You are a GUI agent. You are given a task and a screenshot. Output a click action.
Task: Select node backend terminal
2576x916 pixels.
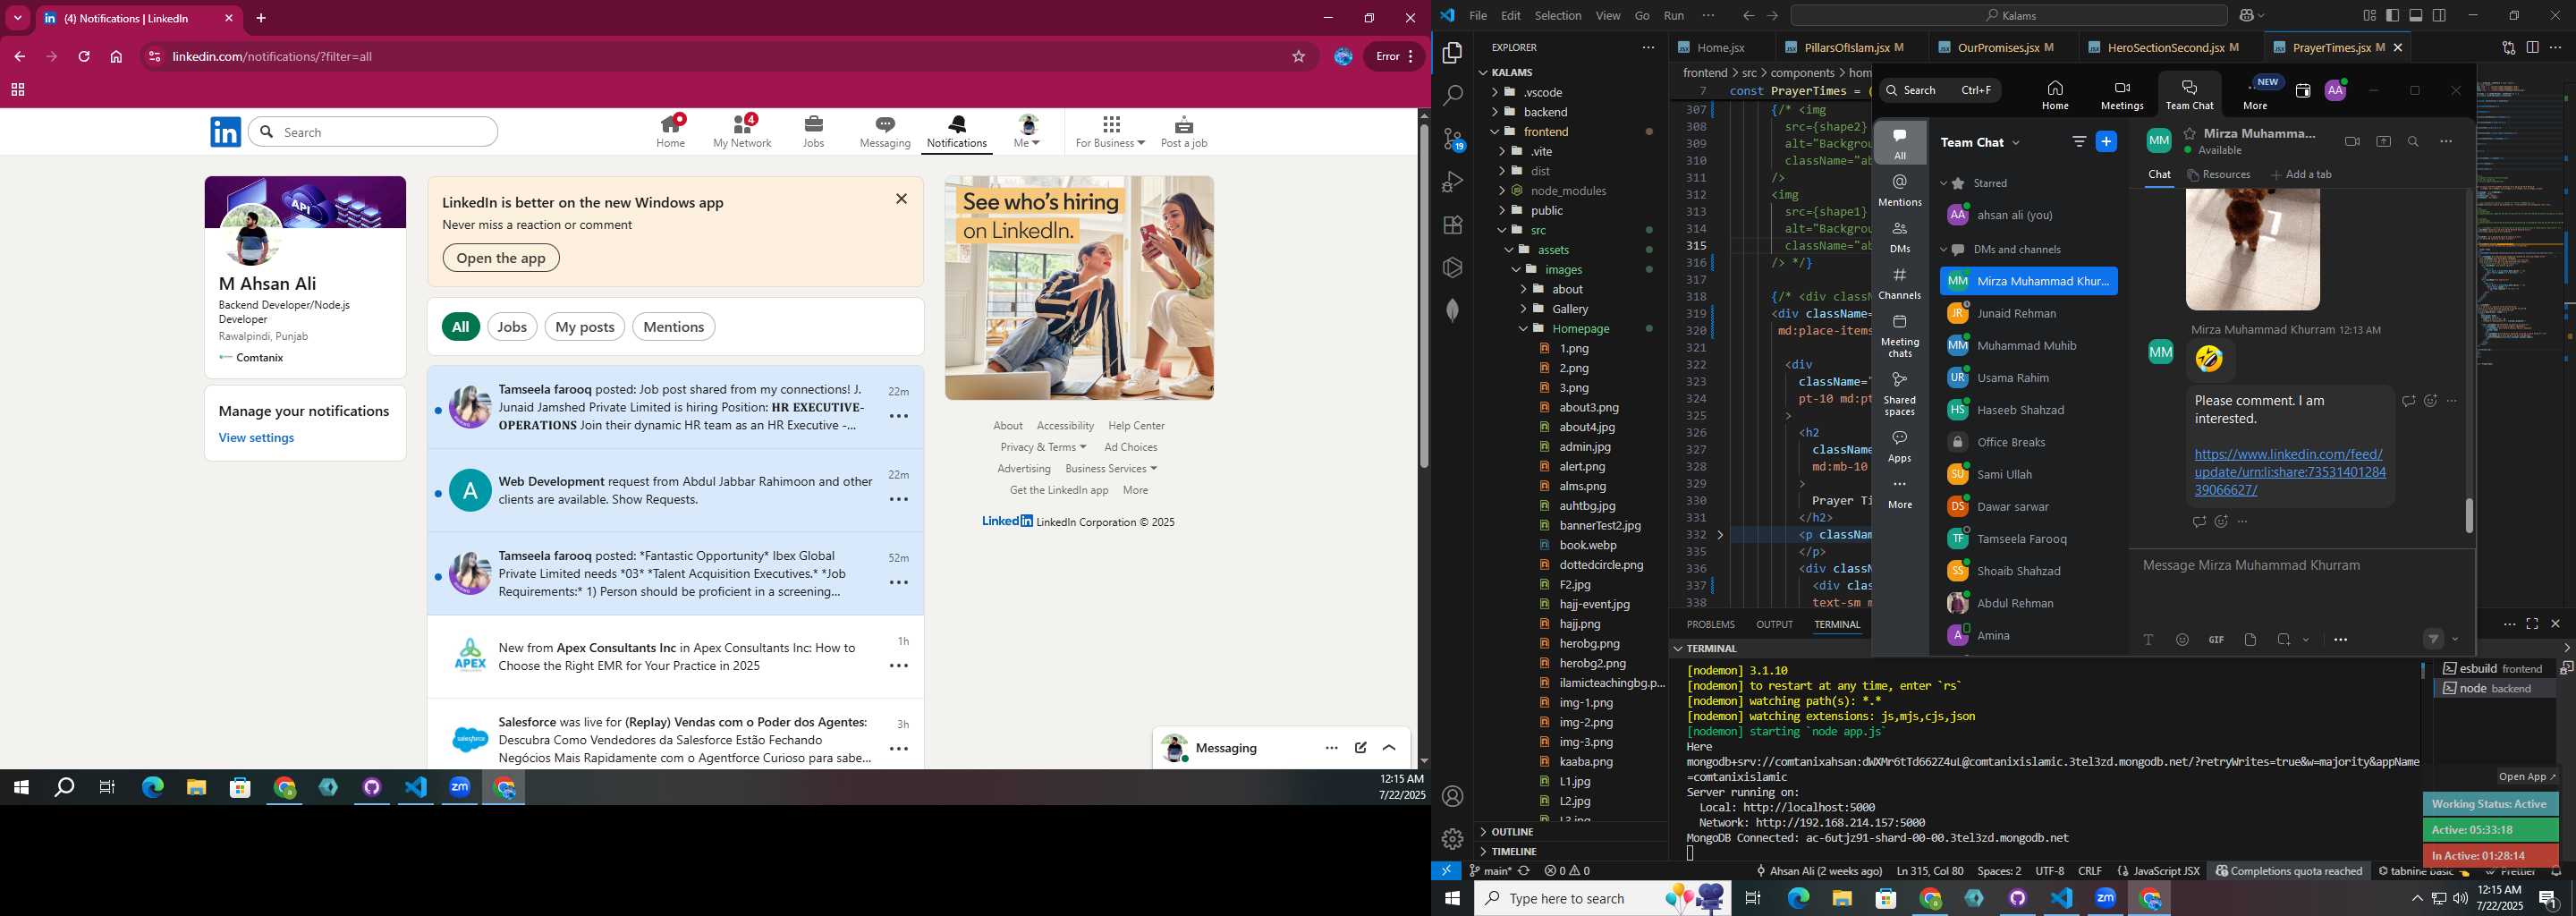(2493, 688)
